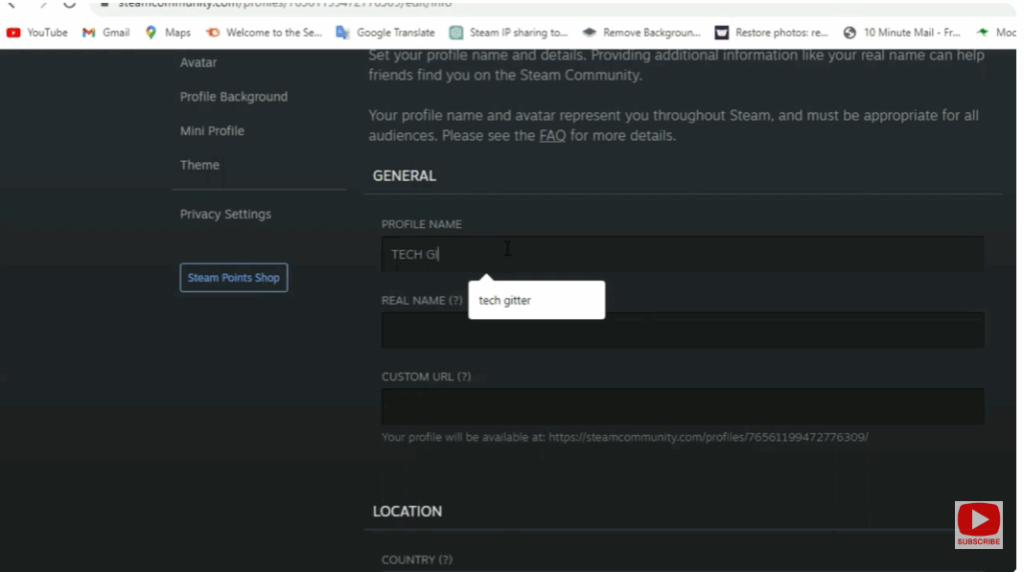1024x572 pixels.
Task: Open the Steam IP sharing bookmark
Action: pyautogui.click(x=508, y=33)
